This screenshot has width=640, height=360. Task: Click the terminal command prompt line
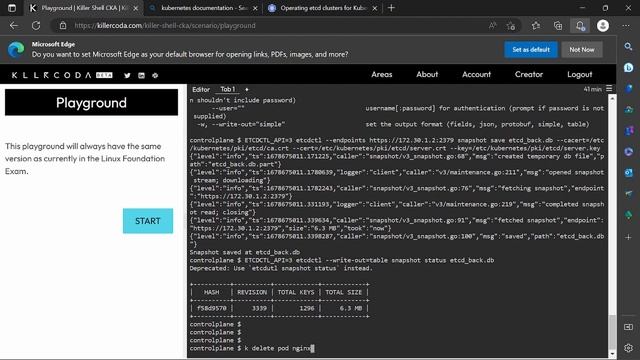coord(252,348)
